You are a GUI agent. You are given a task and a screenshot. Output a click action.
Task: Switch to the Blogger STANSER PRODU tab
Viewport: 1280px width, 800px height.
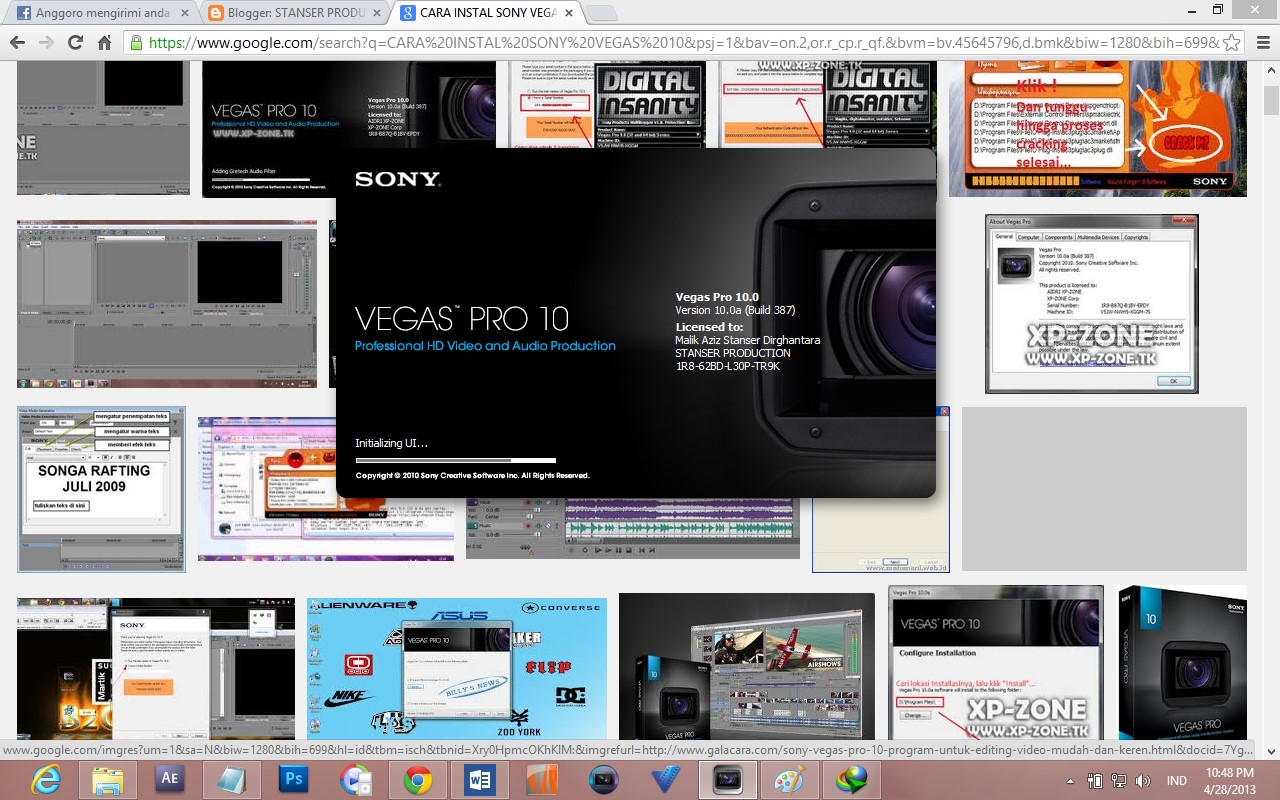pos(294,14)
